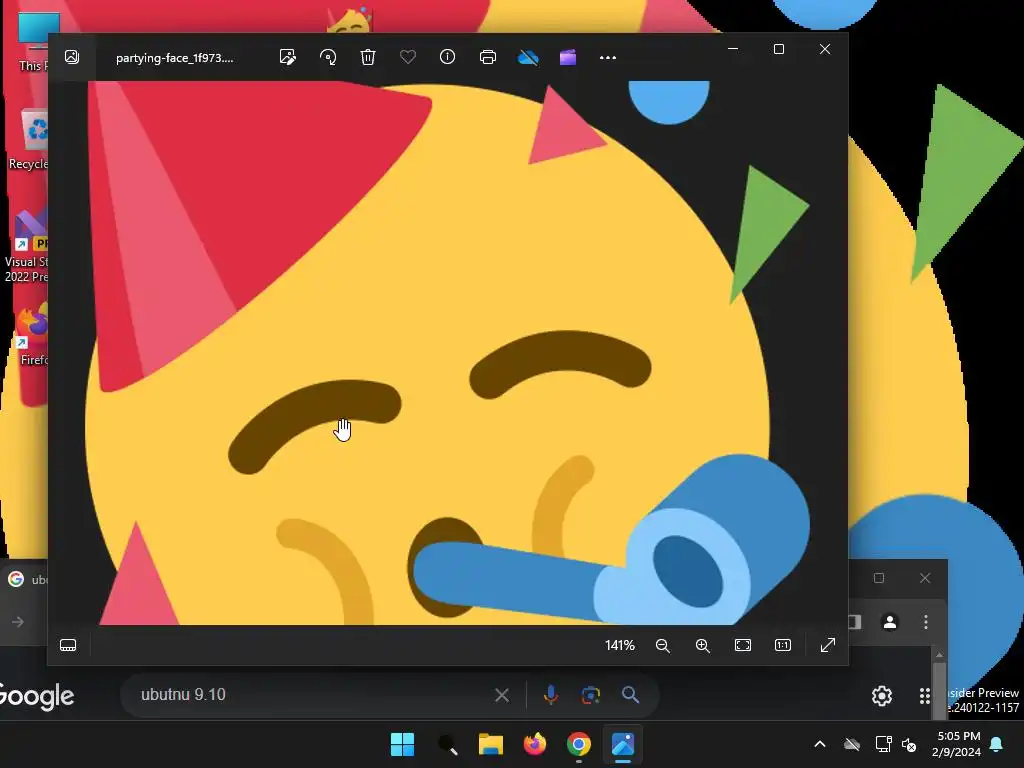Click the Photos app taskbar icon
1024x768 pixels.
click(x=623, y=744)
